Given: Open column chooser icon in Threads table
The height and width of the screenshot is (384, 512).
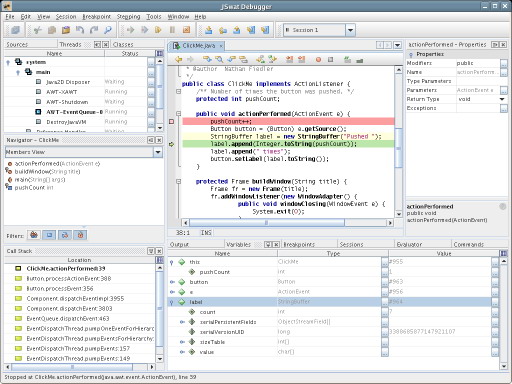Looking at the screenshot, I should 160,53.
